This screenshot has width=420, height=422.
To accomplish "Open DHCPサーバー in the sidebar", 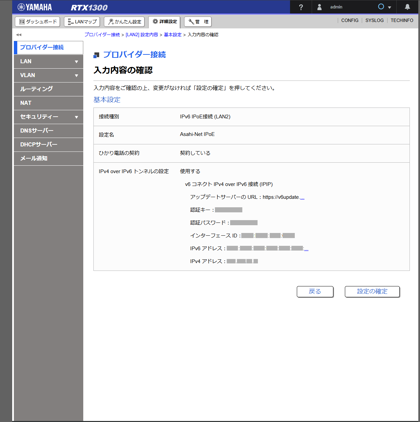I will [49, 145].
